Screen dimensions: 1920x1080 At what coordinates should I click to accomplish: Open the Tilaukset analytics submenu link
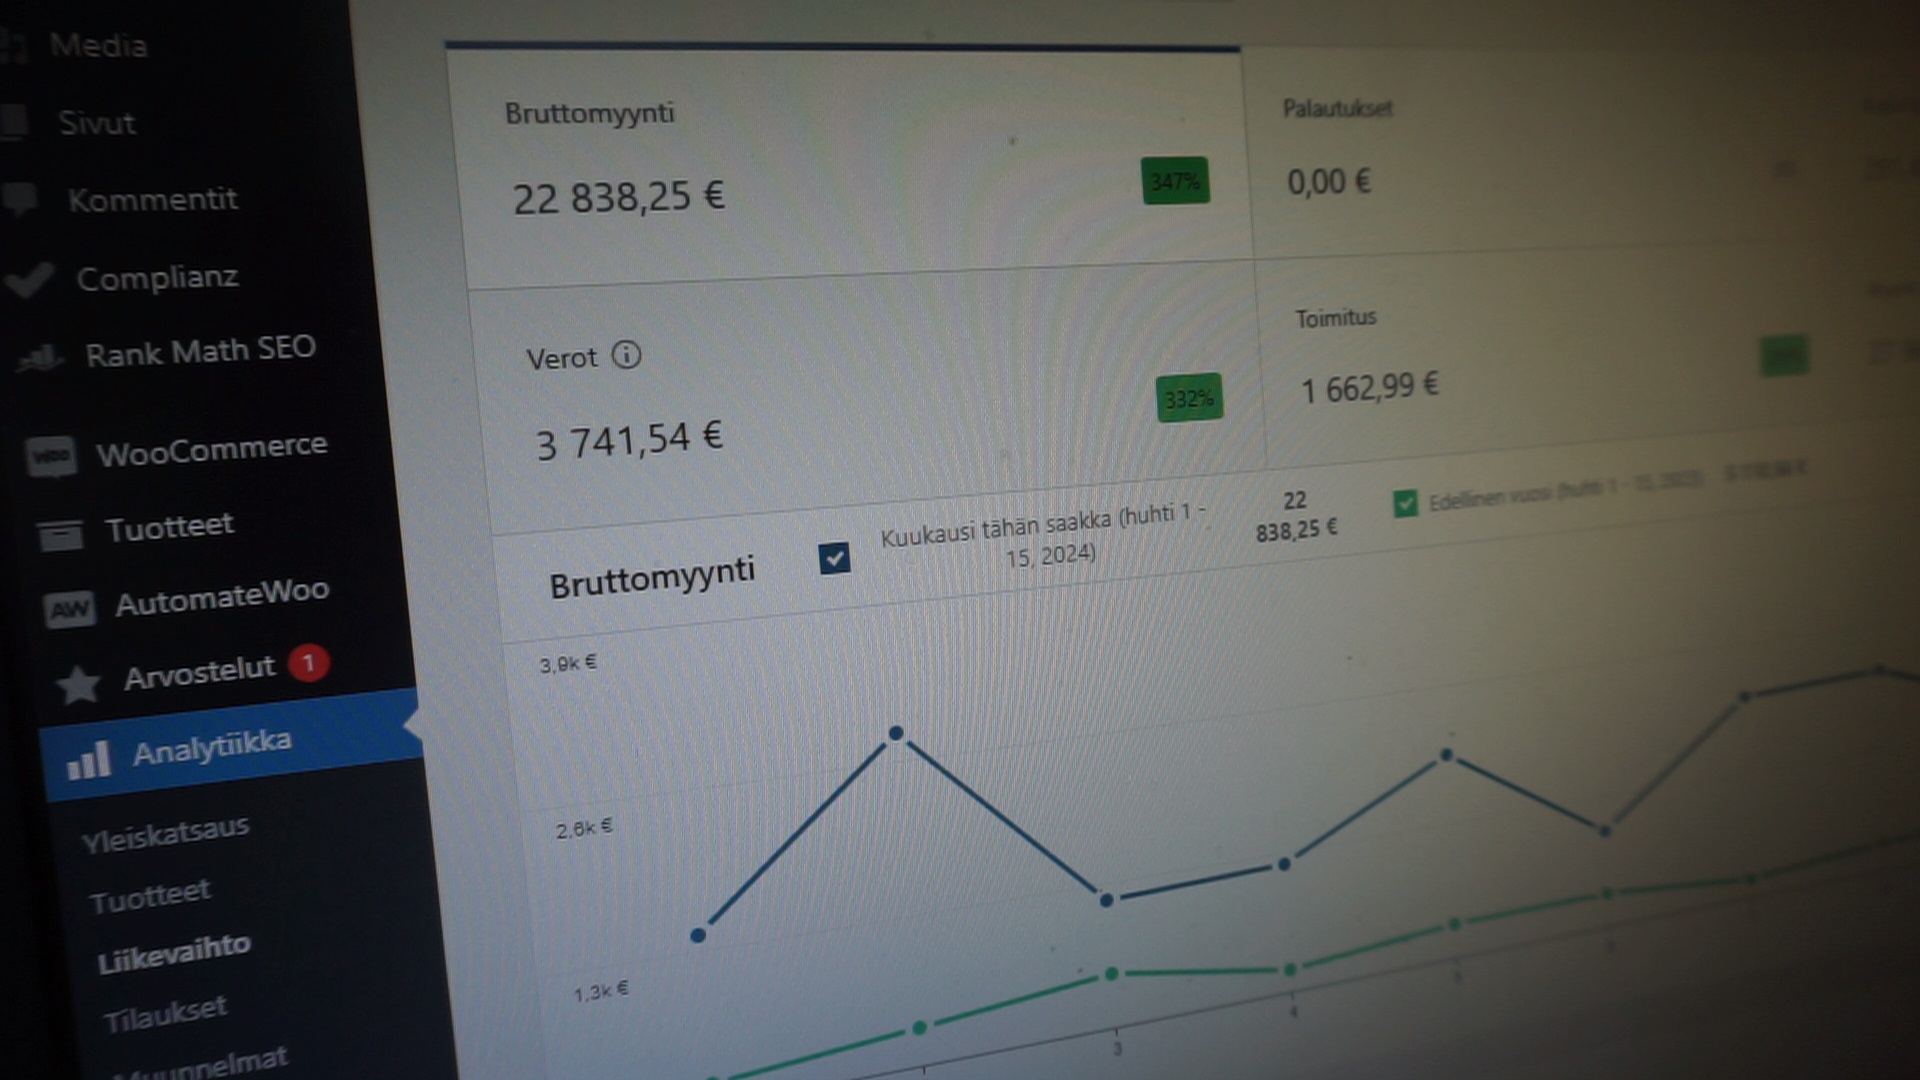pos(166,1014)
